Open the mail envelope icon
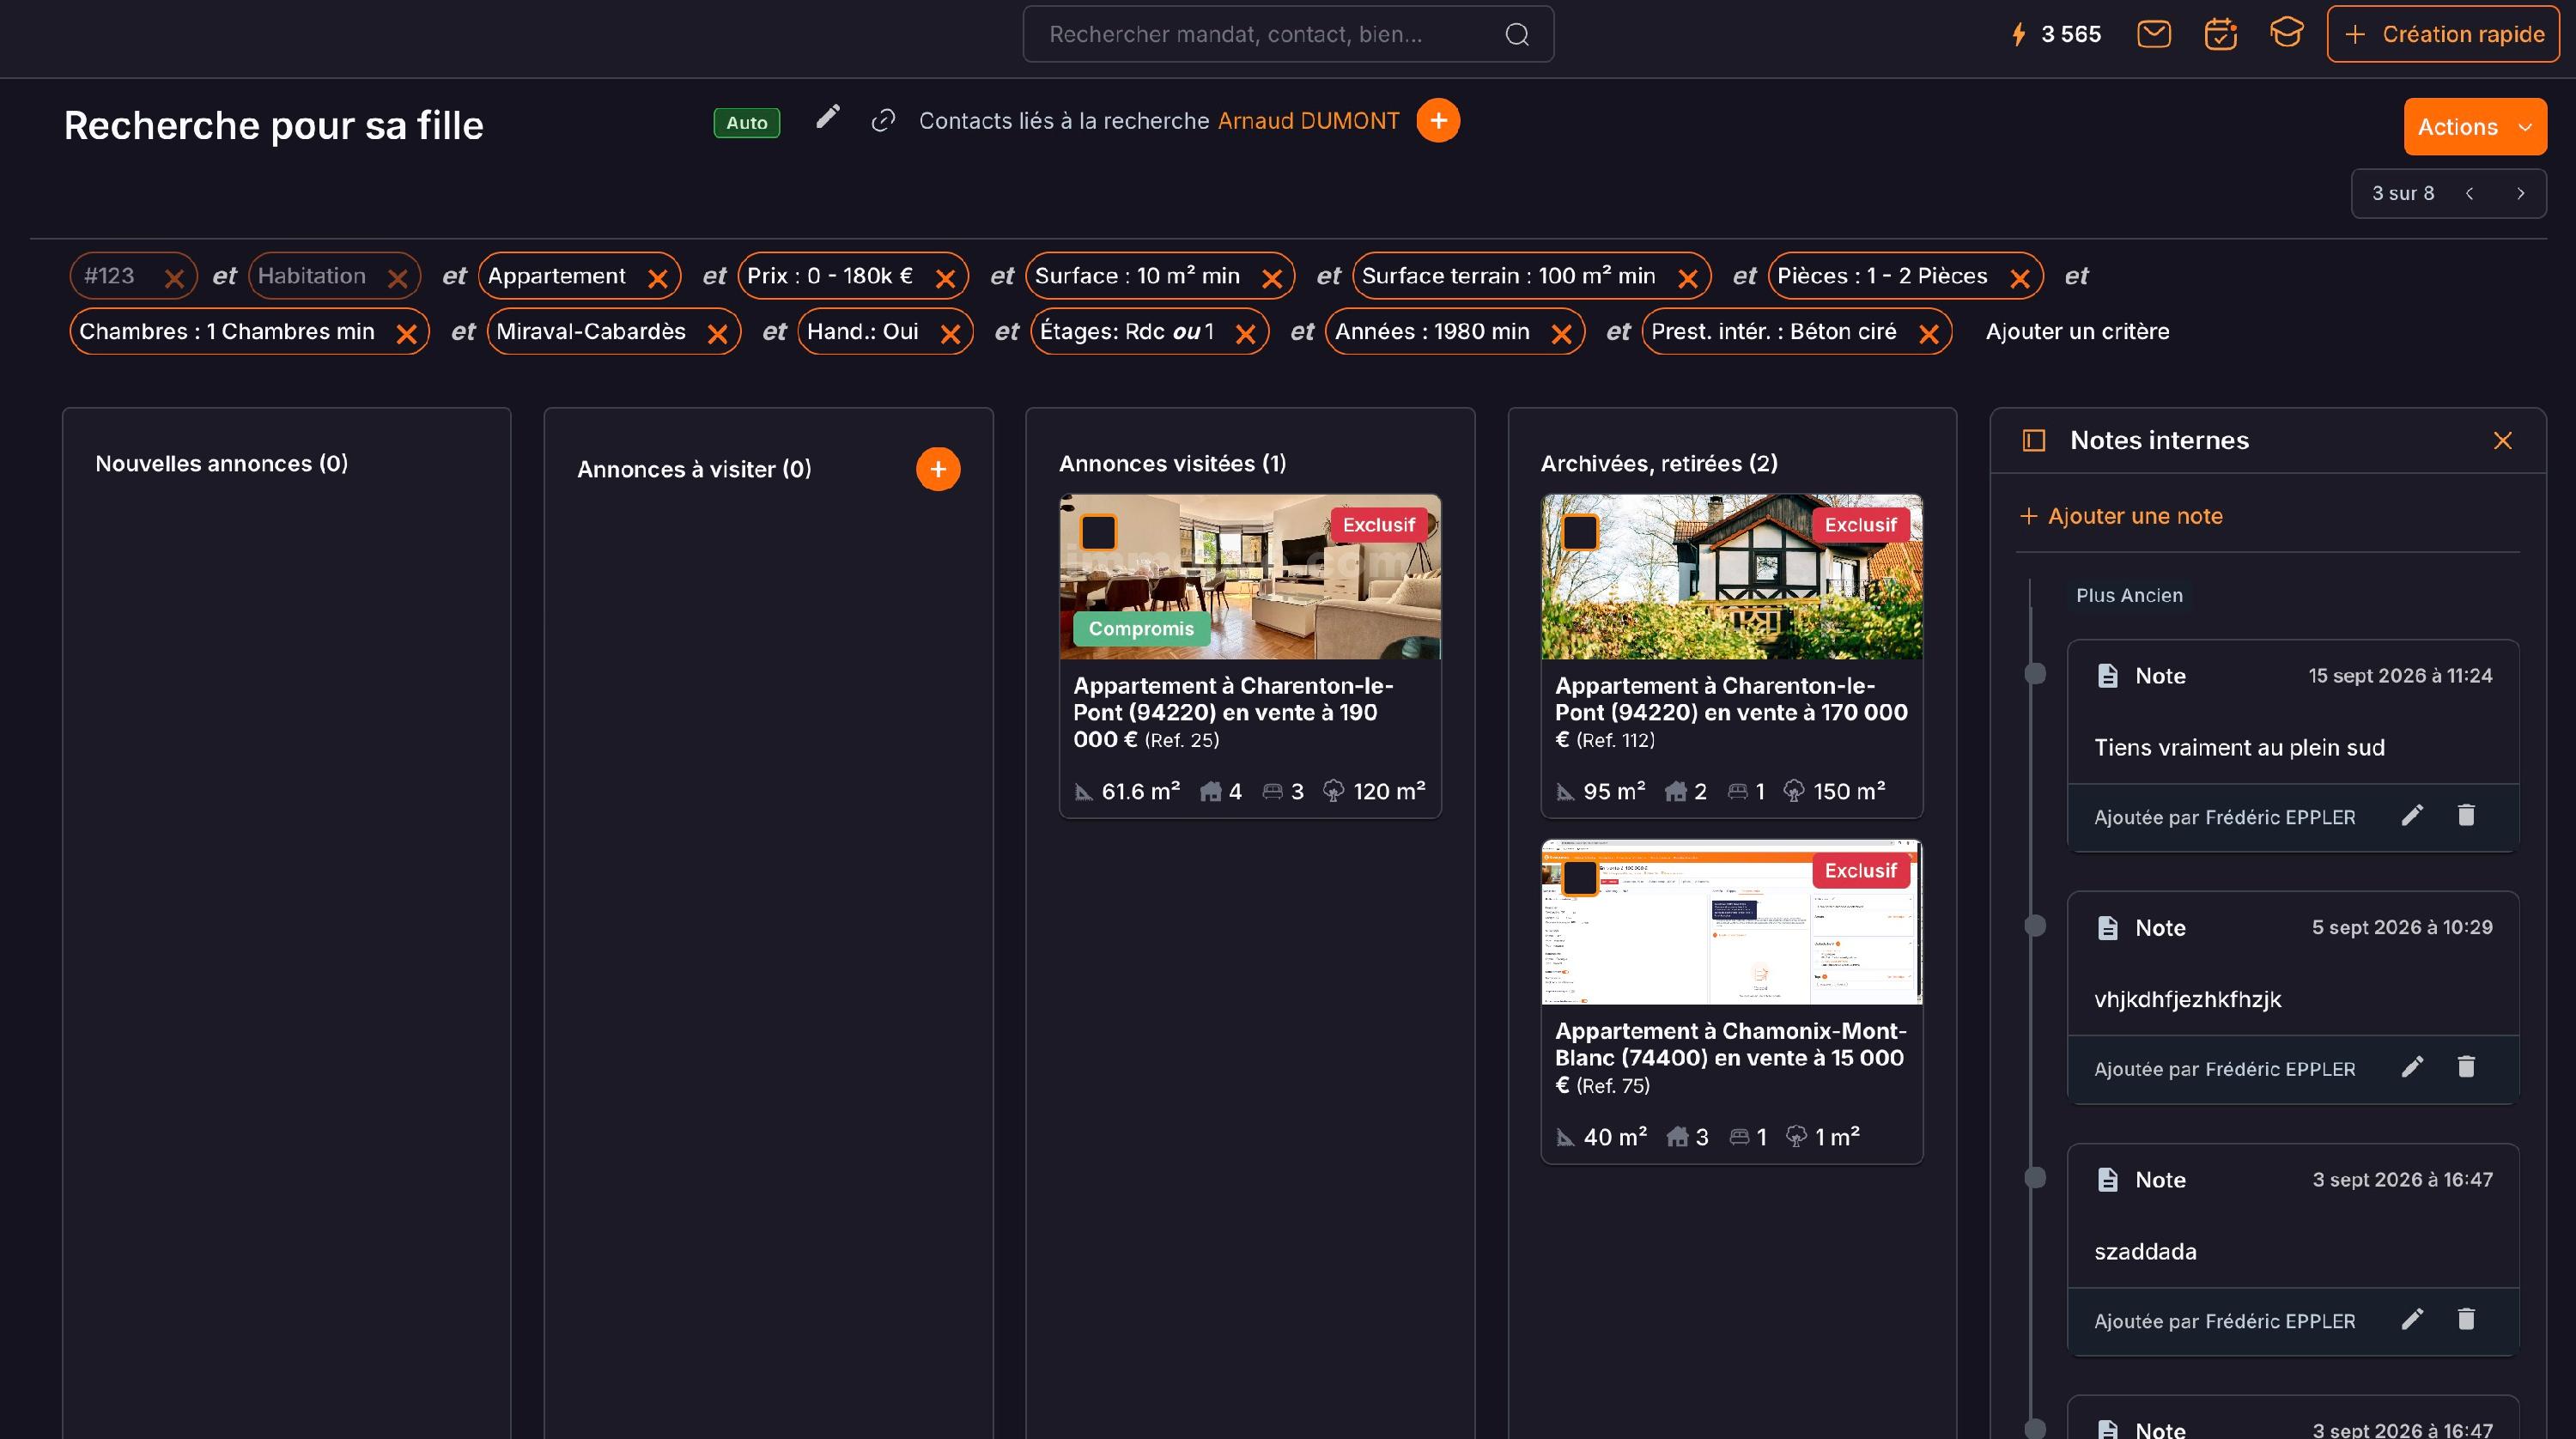Image resolution: width=2576 pixels, height=1439 pixels. [x=2153, y=34]
